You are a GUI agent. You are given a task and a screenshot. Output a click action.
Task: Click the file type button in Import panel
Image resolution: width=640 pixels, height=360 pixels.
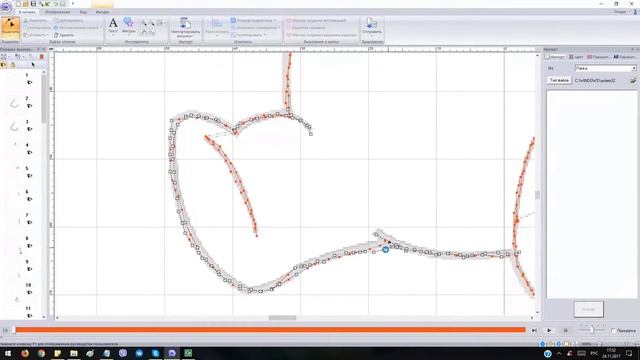pos(559,80)
